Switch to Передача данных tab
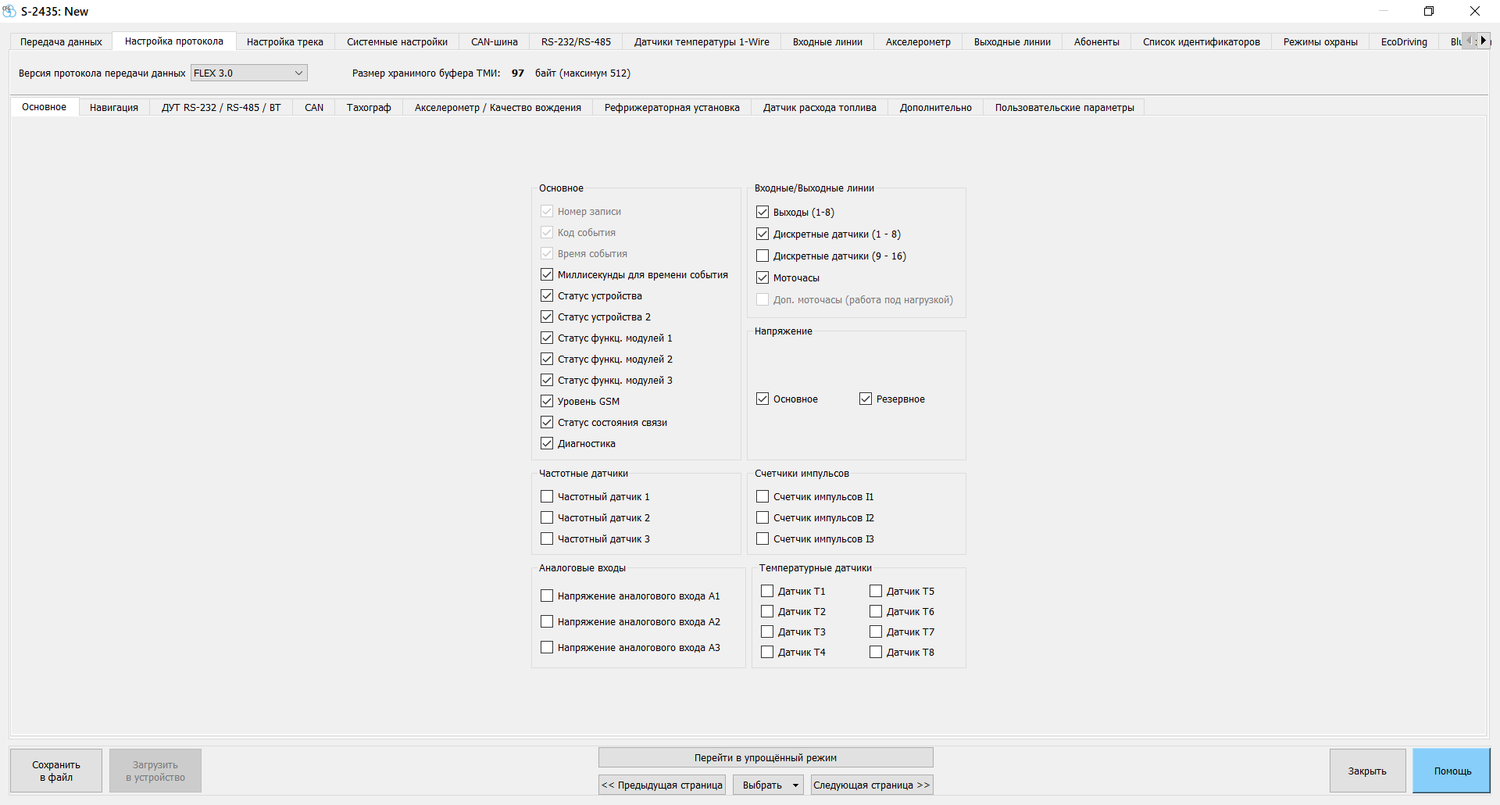 coord(61,42)
